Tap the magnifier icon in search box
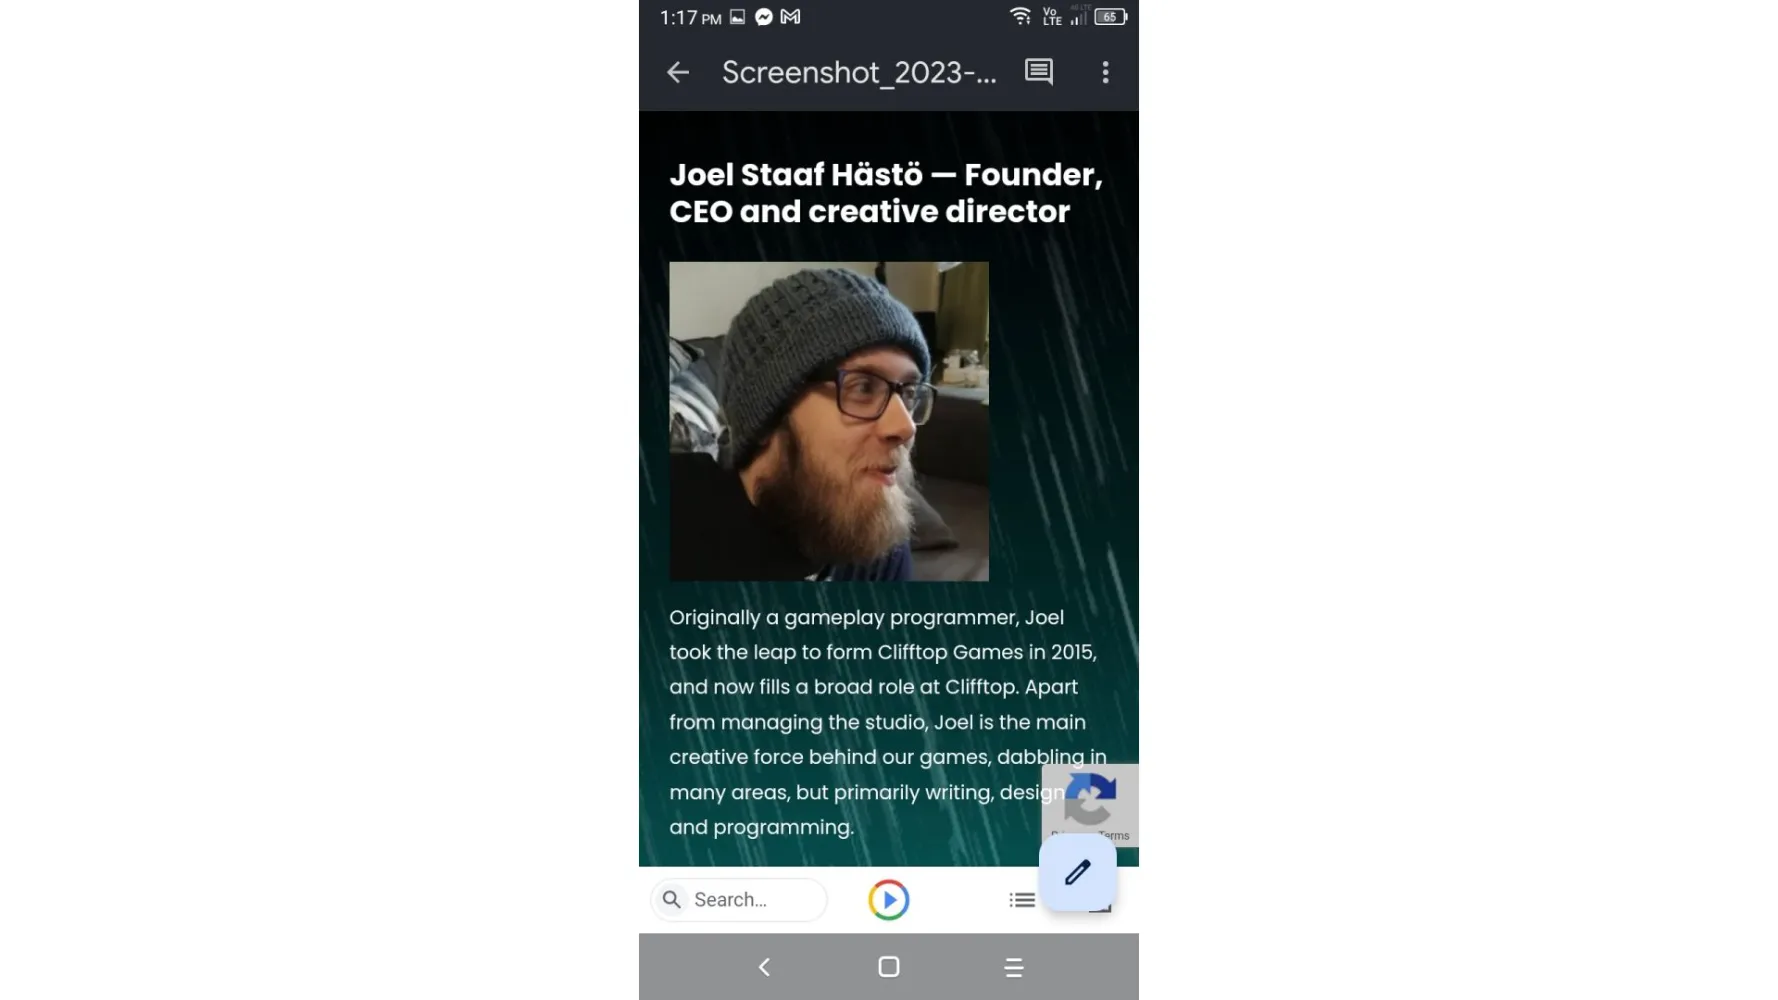This screenshot has height=1000, width=1778. pos(672,899)
